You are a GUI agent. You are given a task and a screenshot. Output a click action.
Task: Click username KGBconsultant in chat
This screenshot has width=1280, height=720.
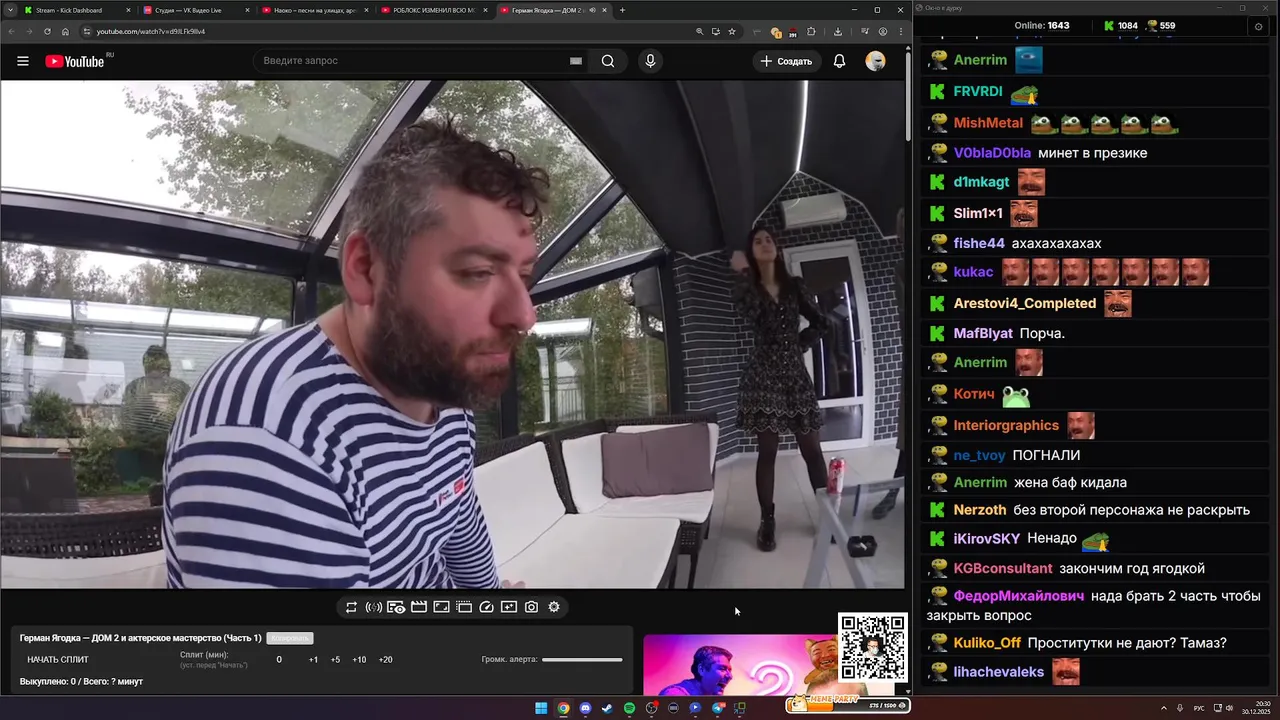(x=1003, y=568)
